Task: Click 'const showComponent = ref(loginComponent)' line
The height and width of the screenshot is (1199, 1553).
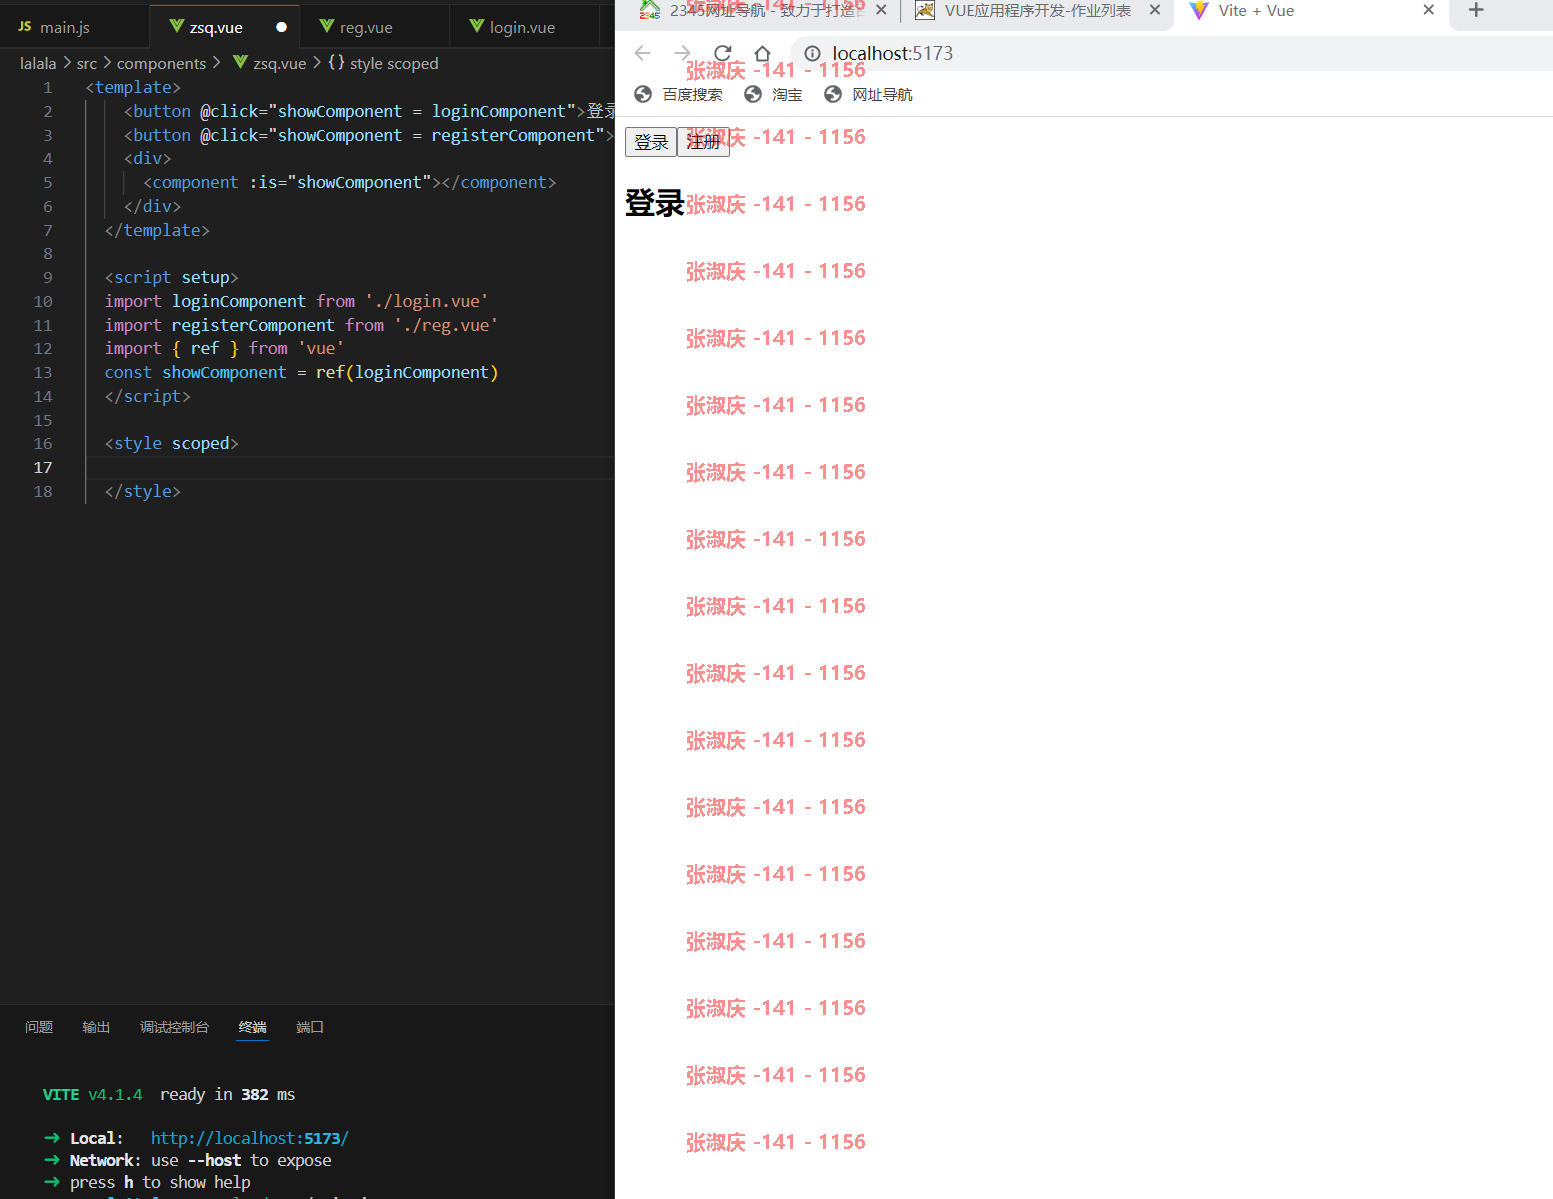Action: (x=301, y=372)
